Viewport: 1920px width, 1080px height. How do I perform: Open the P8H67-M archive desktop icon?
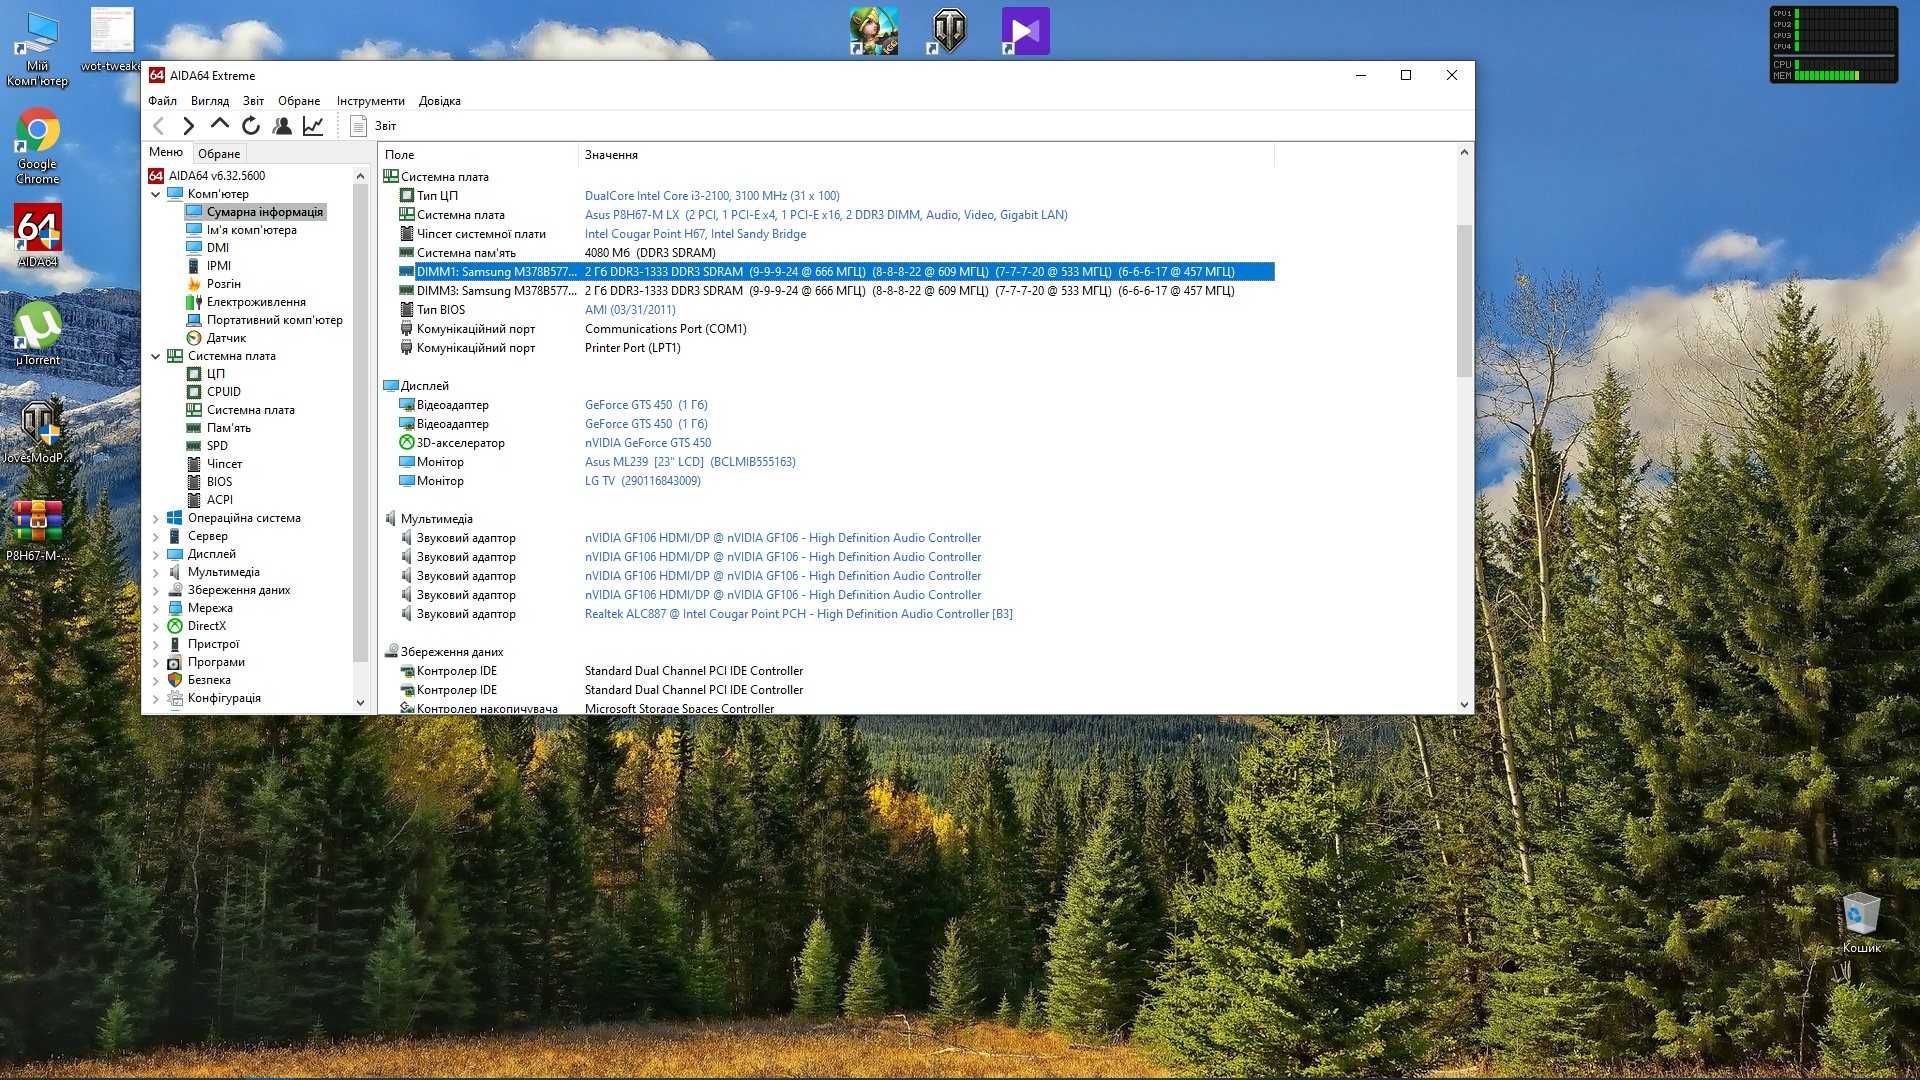coord(38,530)
